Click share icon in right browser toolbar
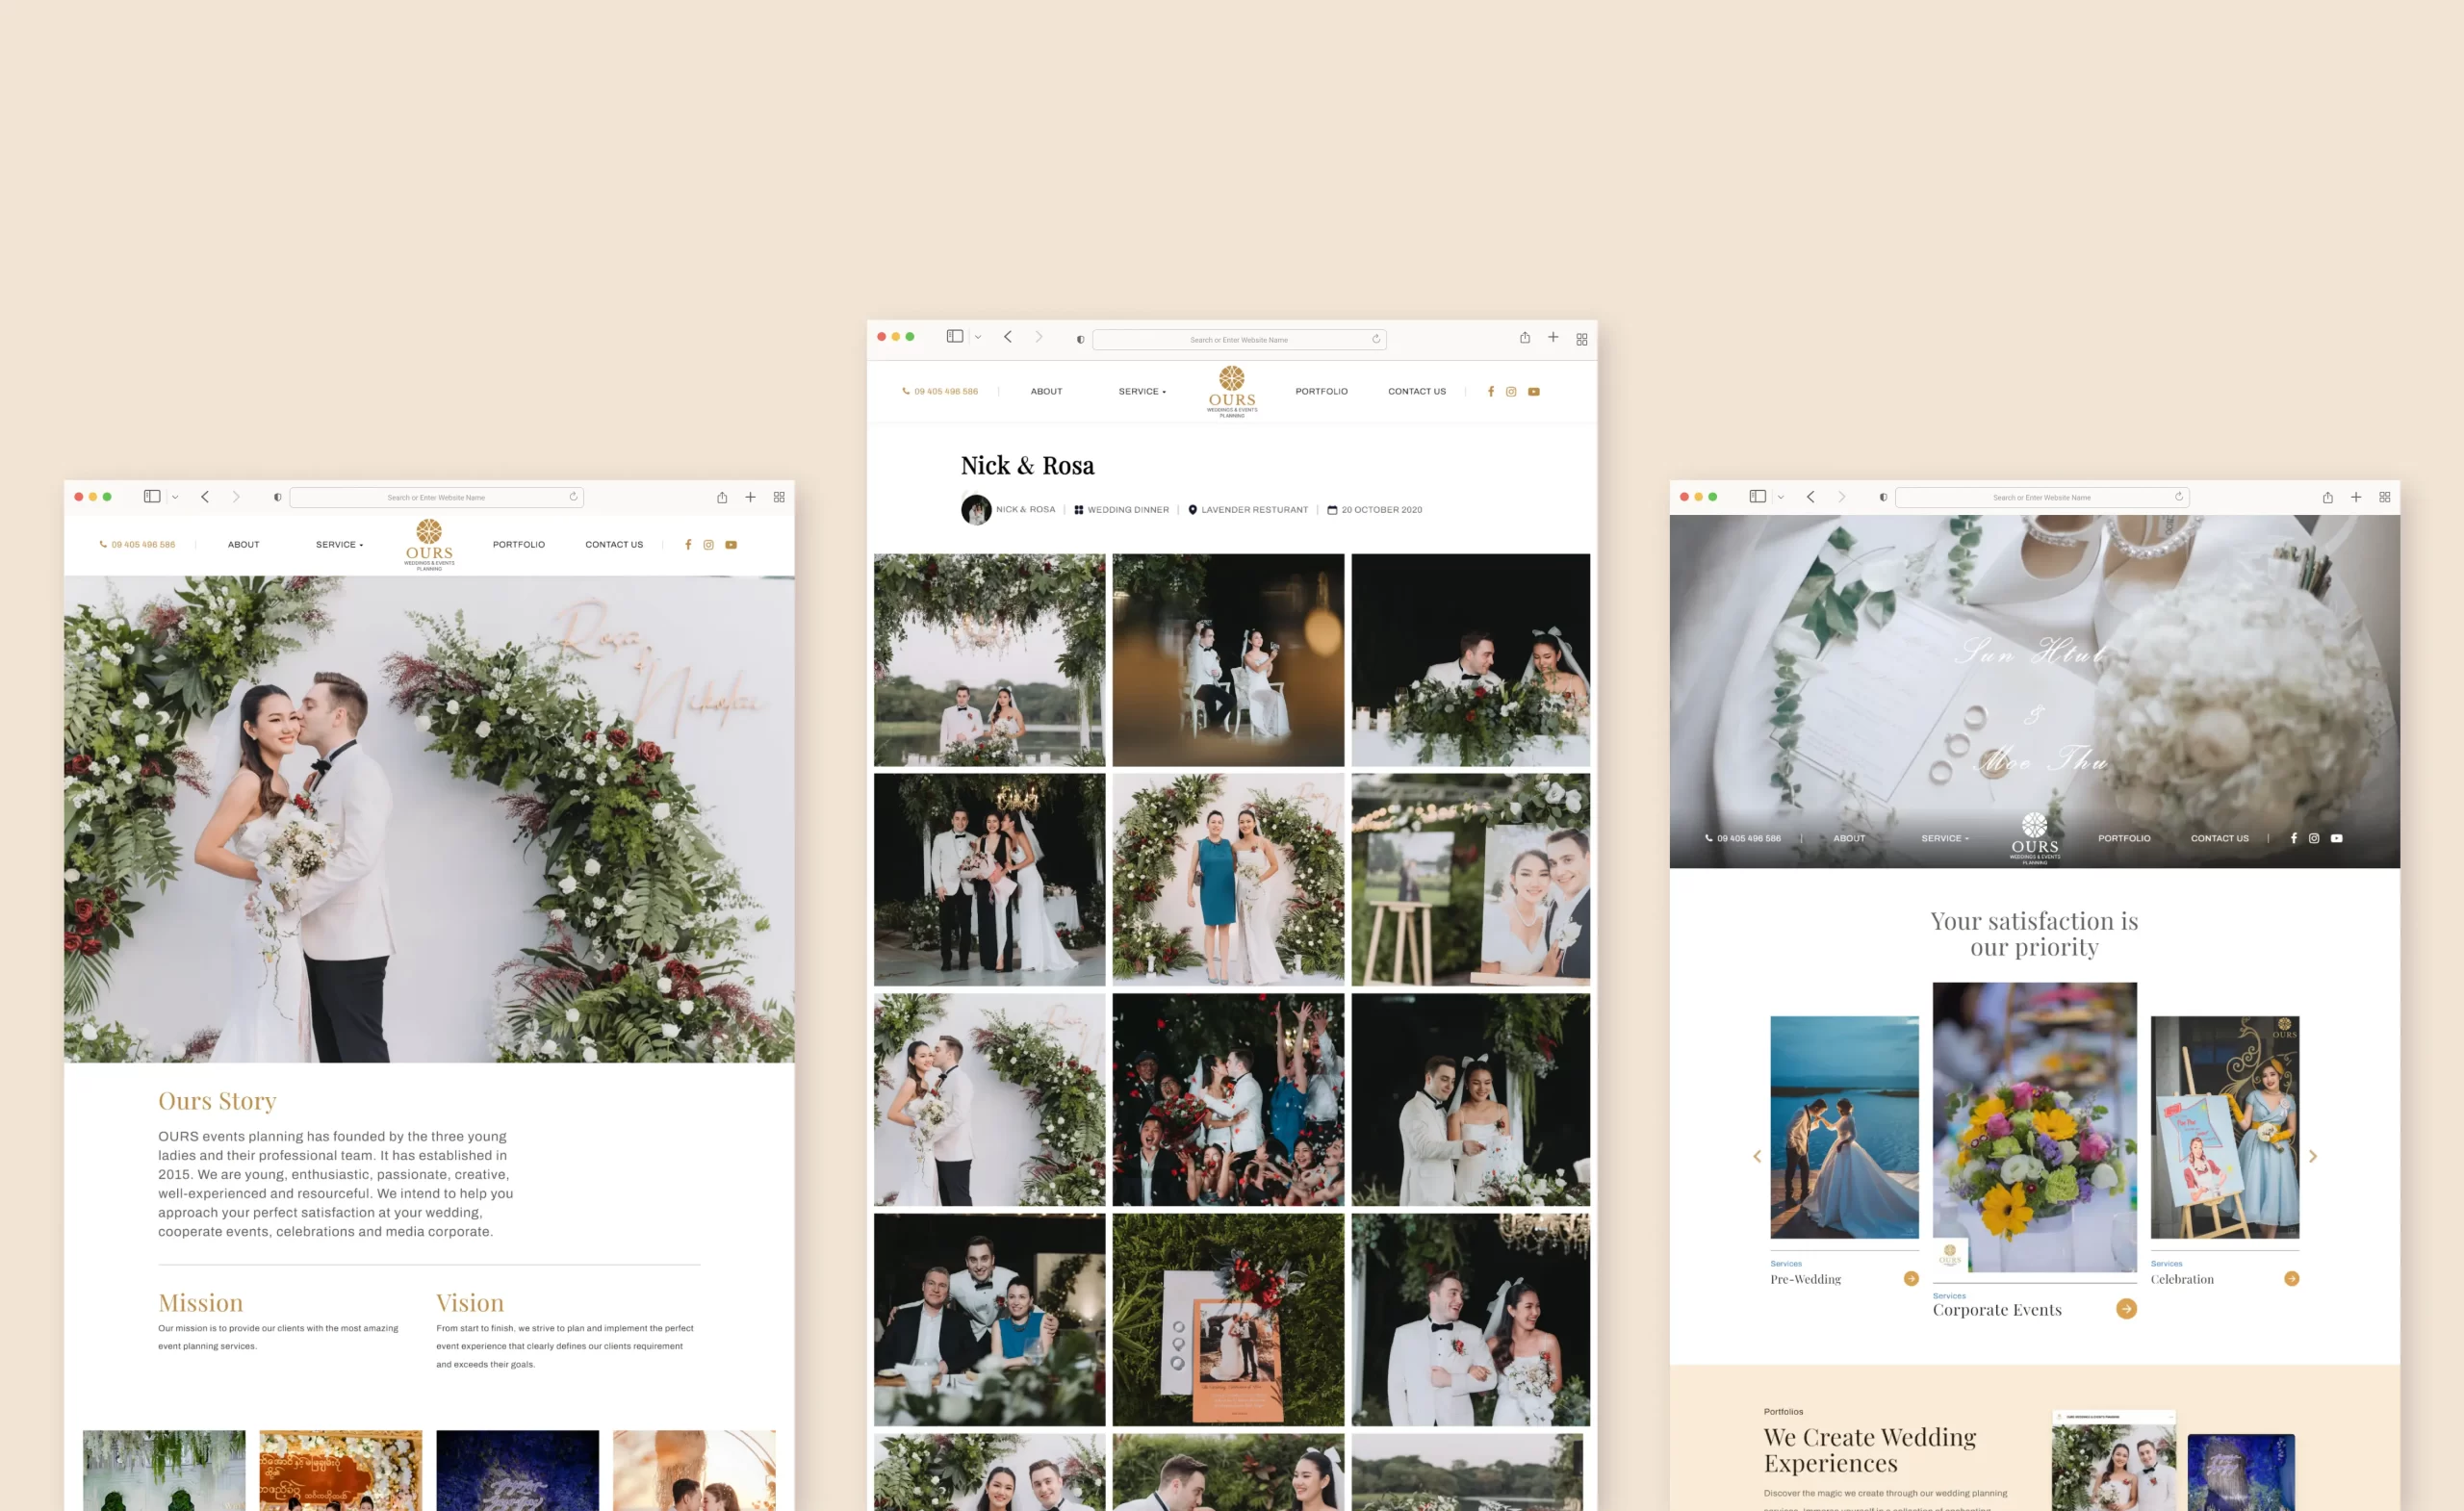Image resolution: width=2464 pixels, height=1511 pixels. pyautogui.click(x=2328, y=497)
